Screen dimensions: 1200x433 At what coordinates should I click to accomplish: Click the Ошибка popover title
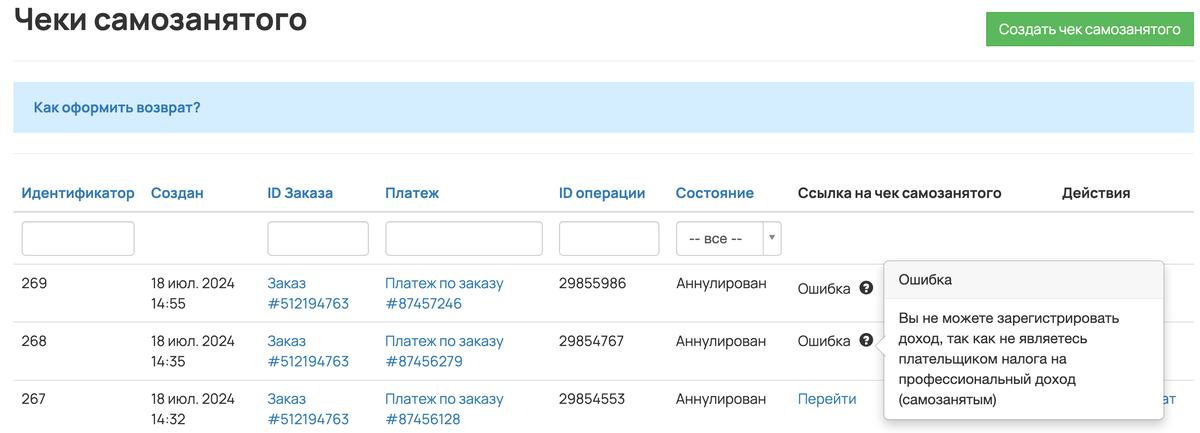point(925,280)
